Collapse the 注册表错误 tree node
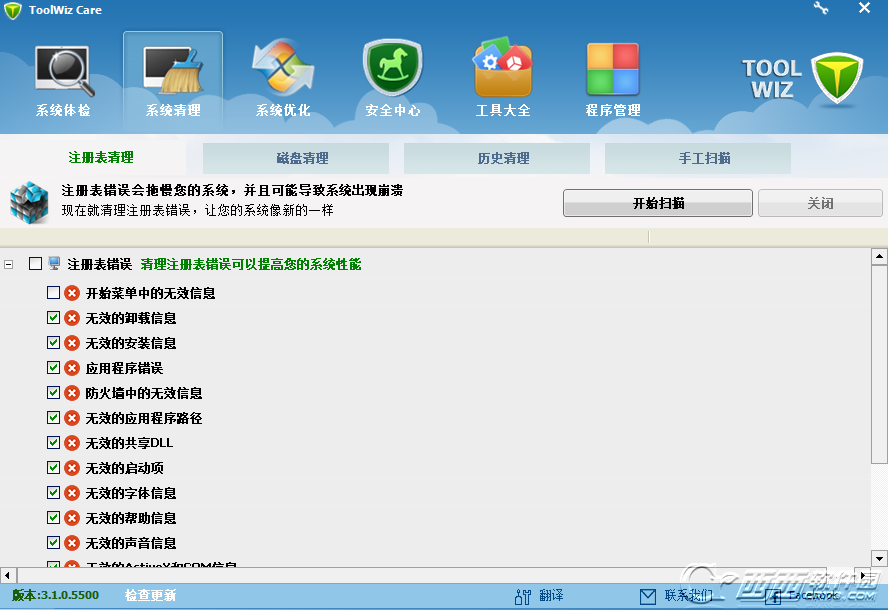888x610 pixels. 8,264
